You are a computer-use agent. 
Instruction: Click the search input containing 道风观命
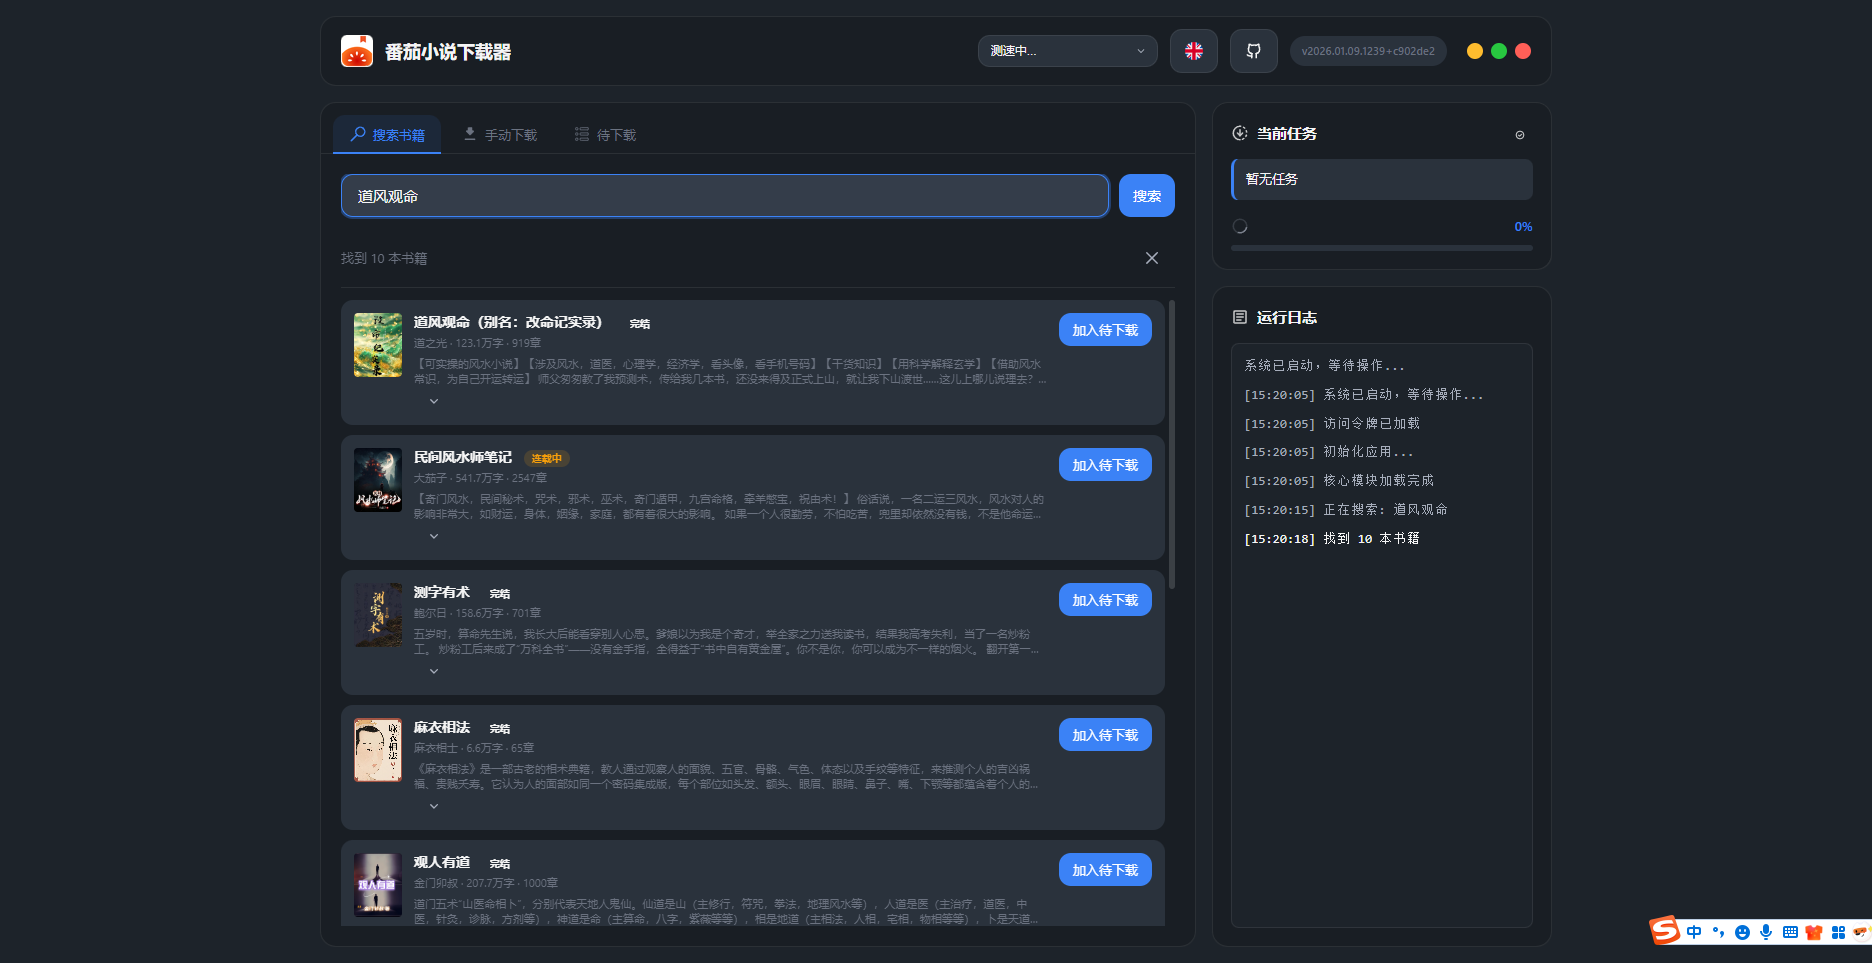(x=724, y=196)
